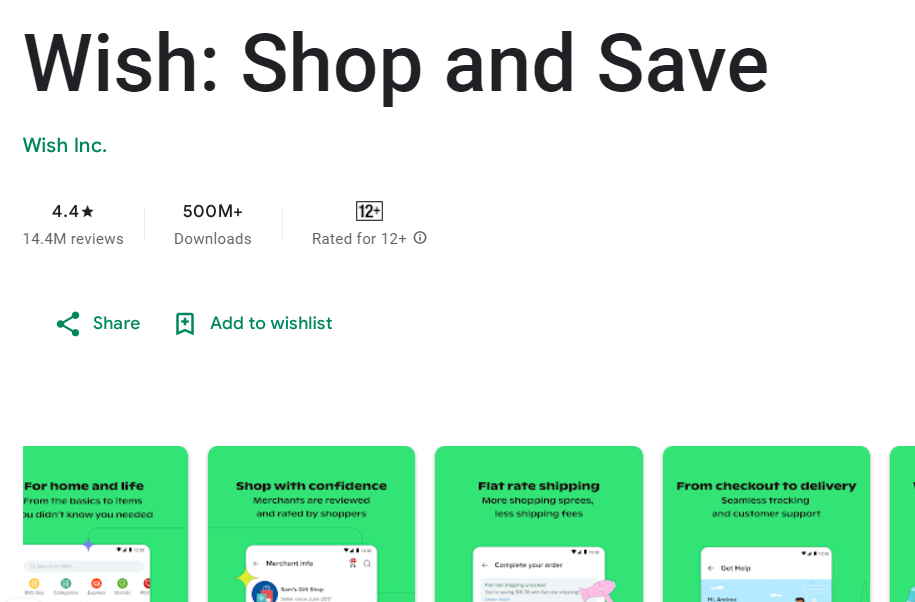The width and height of the screenshot is (915, 602).
Task: Click cart icon in Merchant info screenshot
Action: pyautogui.click(x=352, y=563)
